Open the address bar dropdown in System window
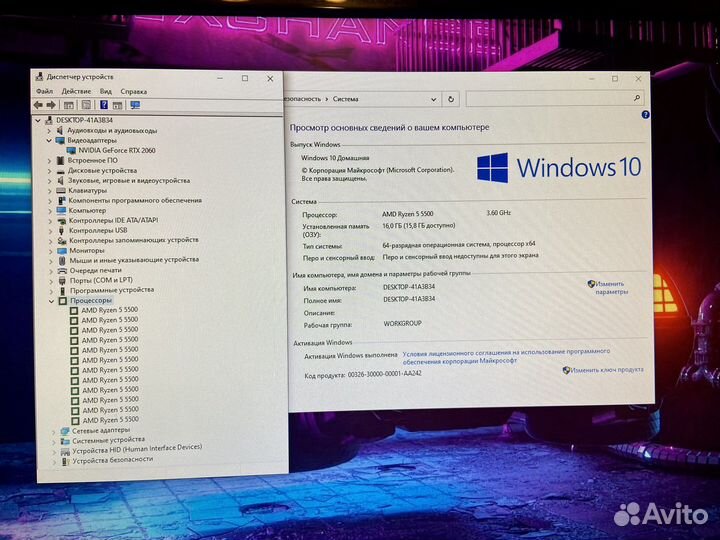The height and width of the screenshot is (540, 720). pyautogui.click(x=433, y=99)
